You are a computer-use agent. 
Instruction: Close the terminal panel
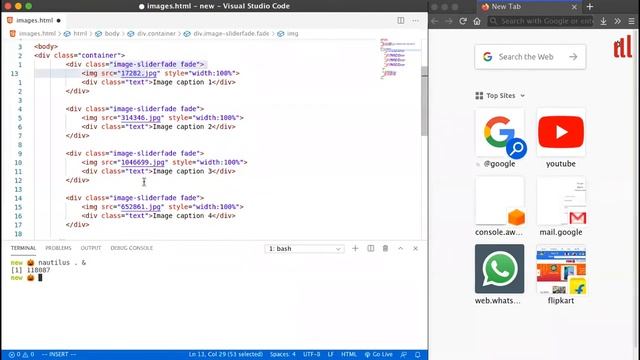[416, 248]
